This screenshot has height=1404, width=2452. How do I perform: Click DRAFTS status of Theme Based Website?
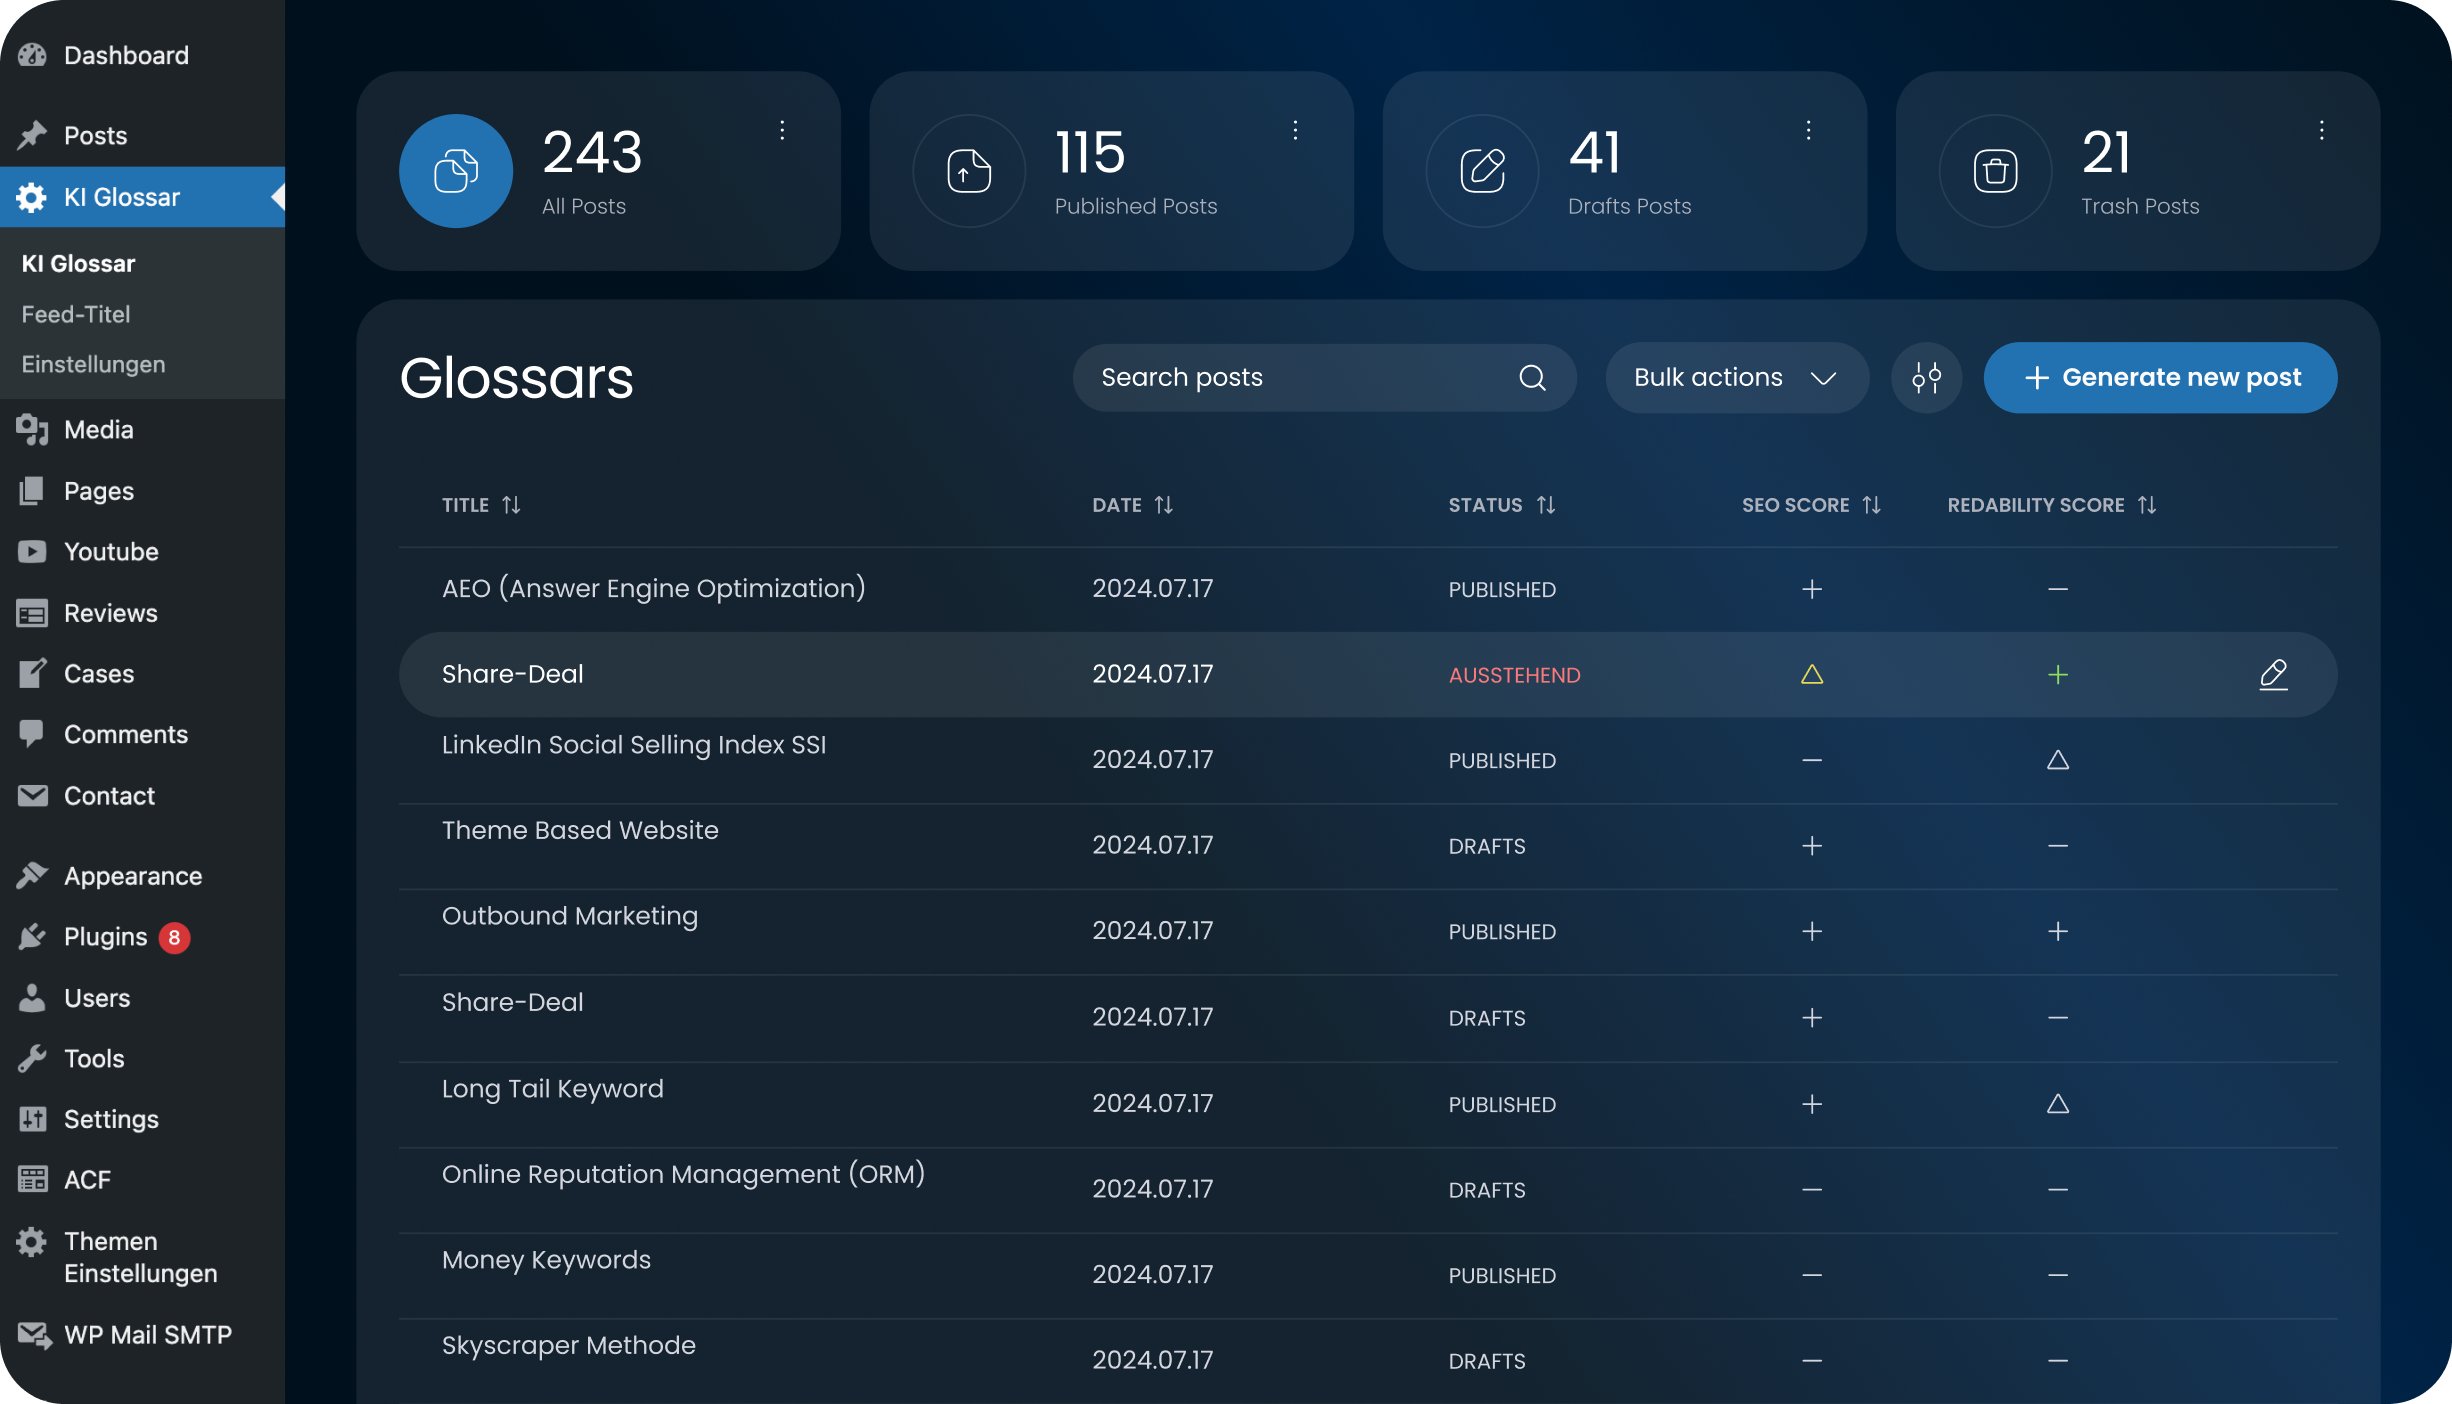click(1487, 847)
